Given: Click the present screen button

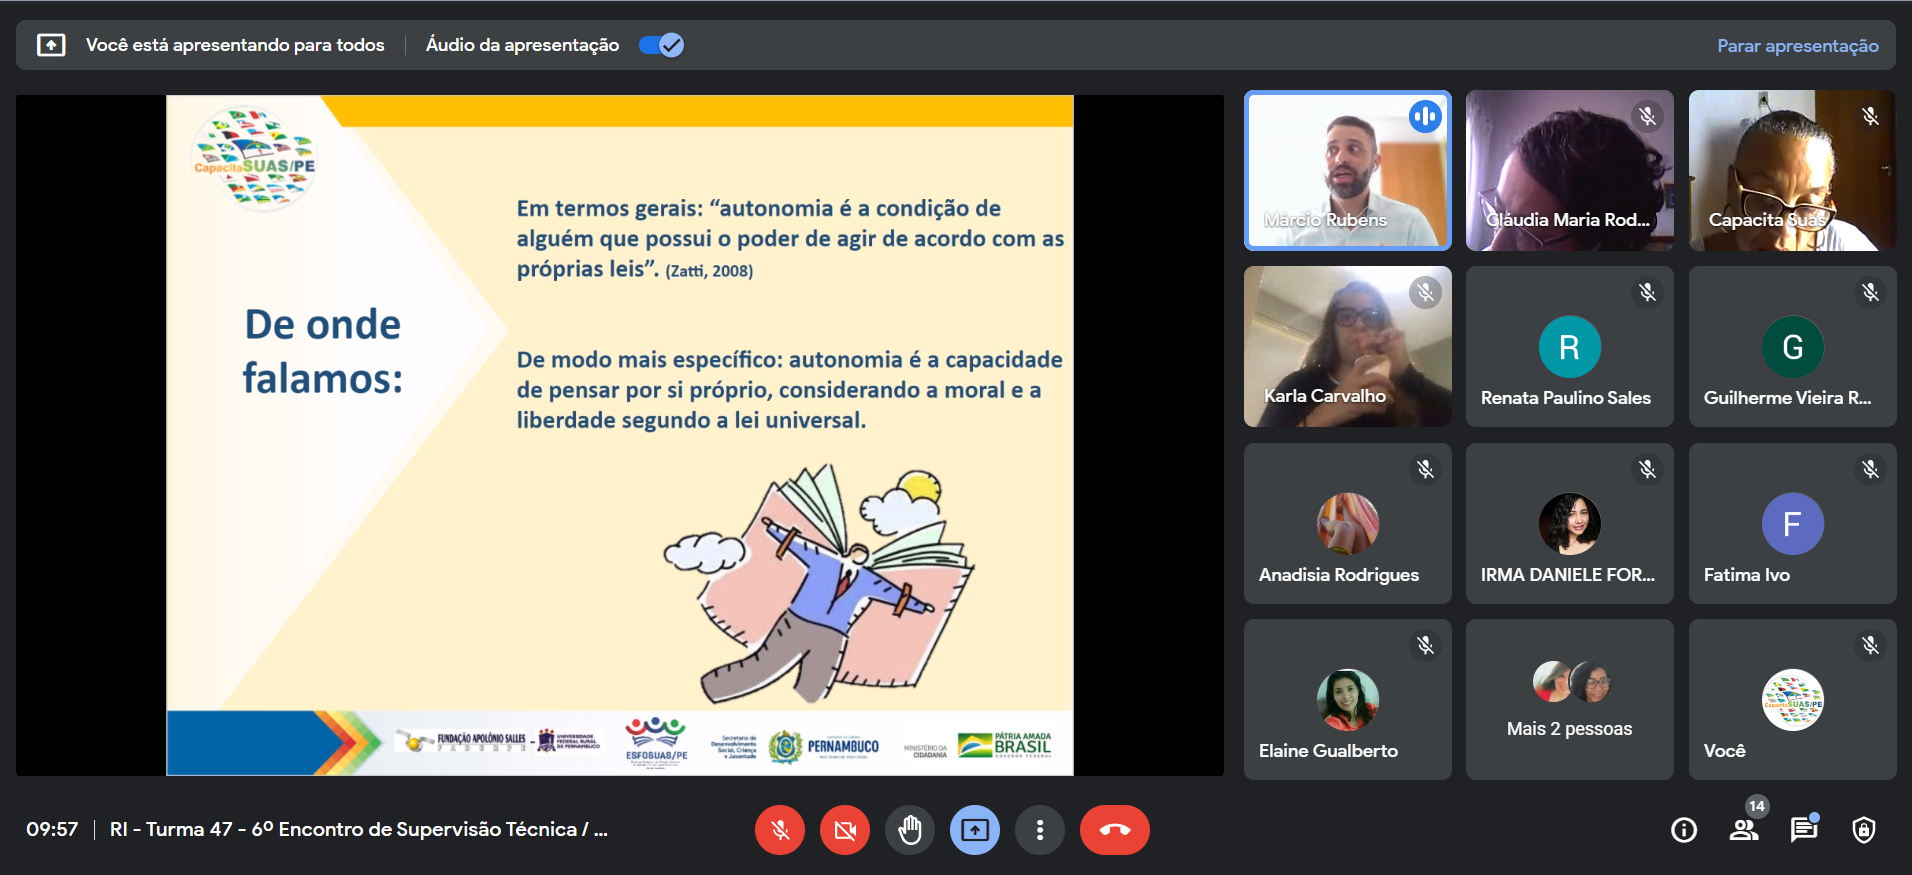Looking at the screenshot, I should (975, 830).
